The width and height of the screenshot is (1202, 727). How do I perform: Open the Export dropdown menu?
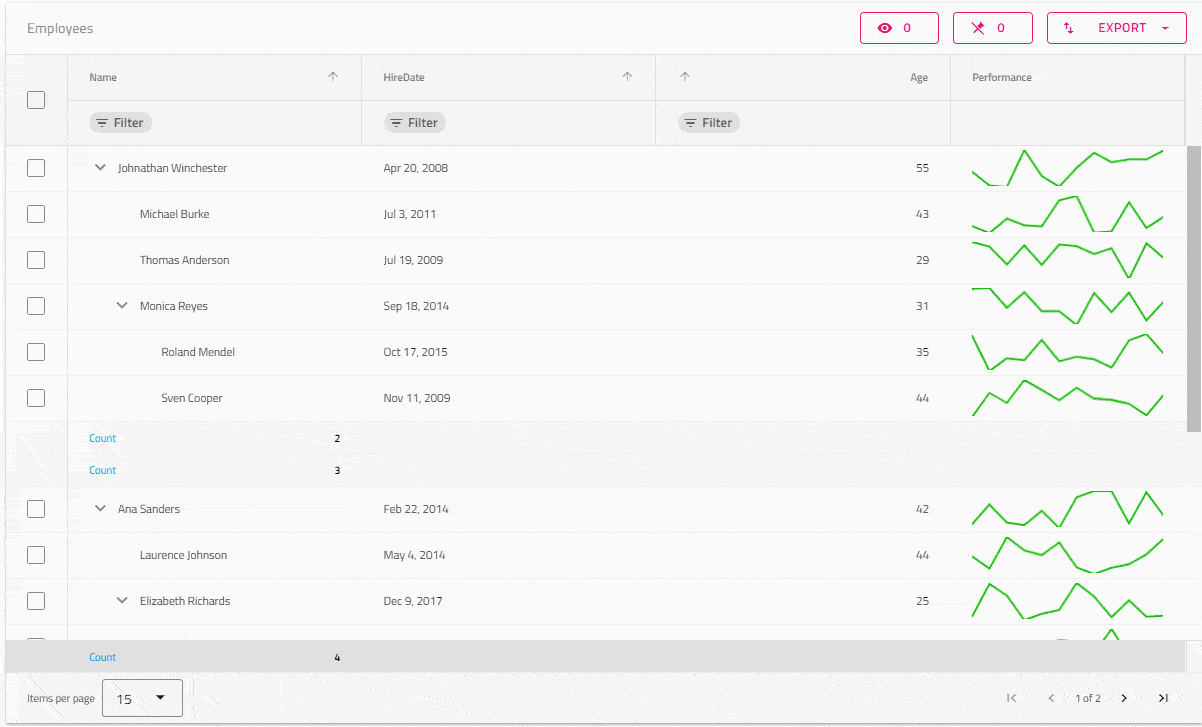(x=1116, y=28)
